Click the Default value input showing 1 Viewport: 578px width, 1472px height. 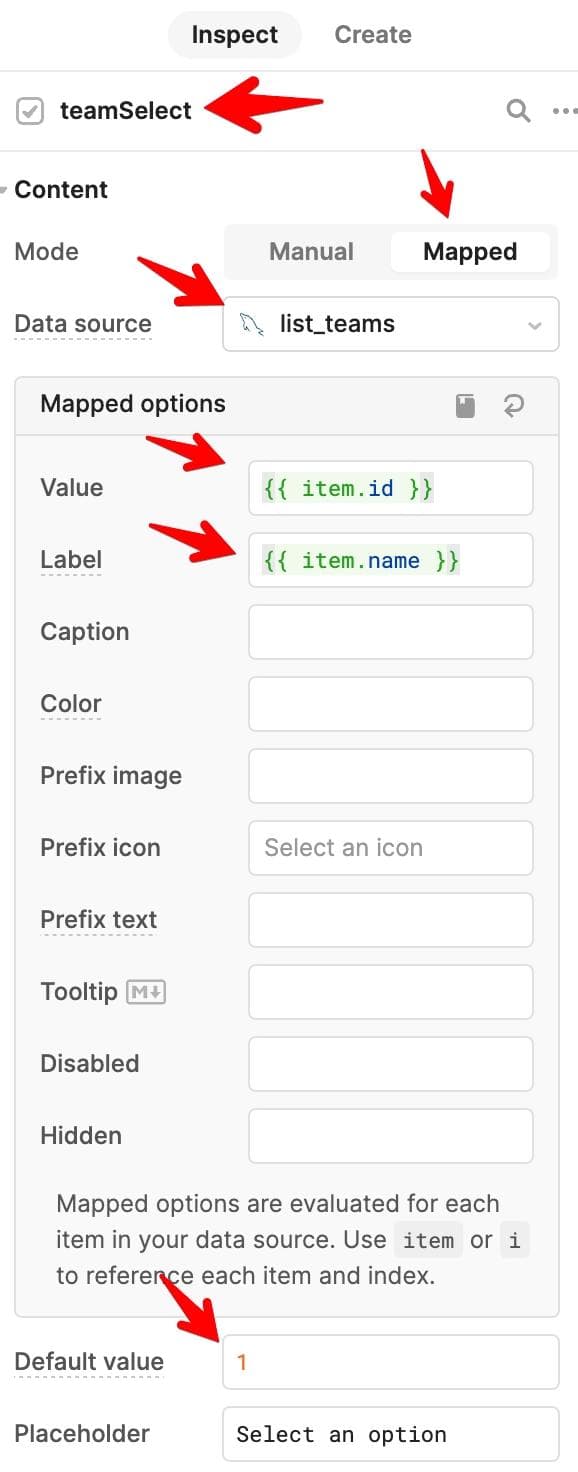pos(390,1361)
